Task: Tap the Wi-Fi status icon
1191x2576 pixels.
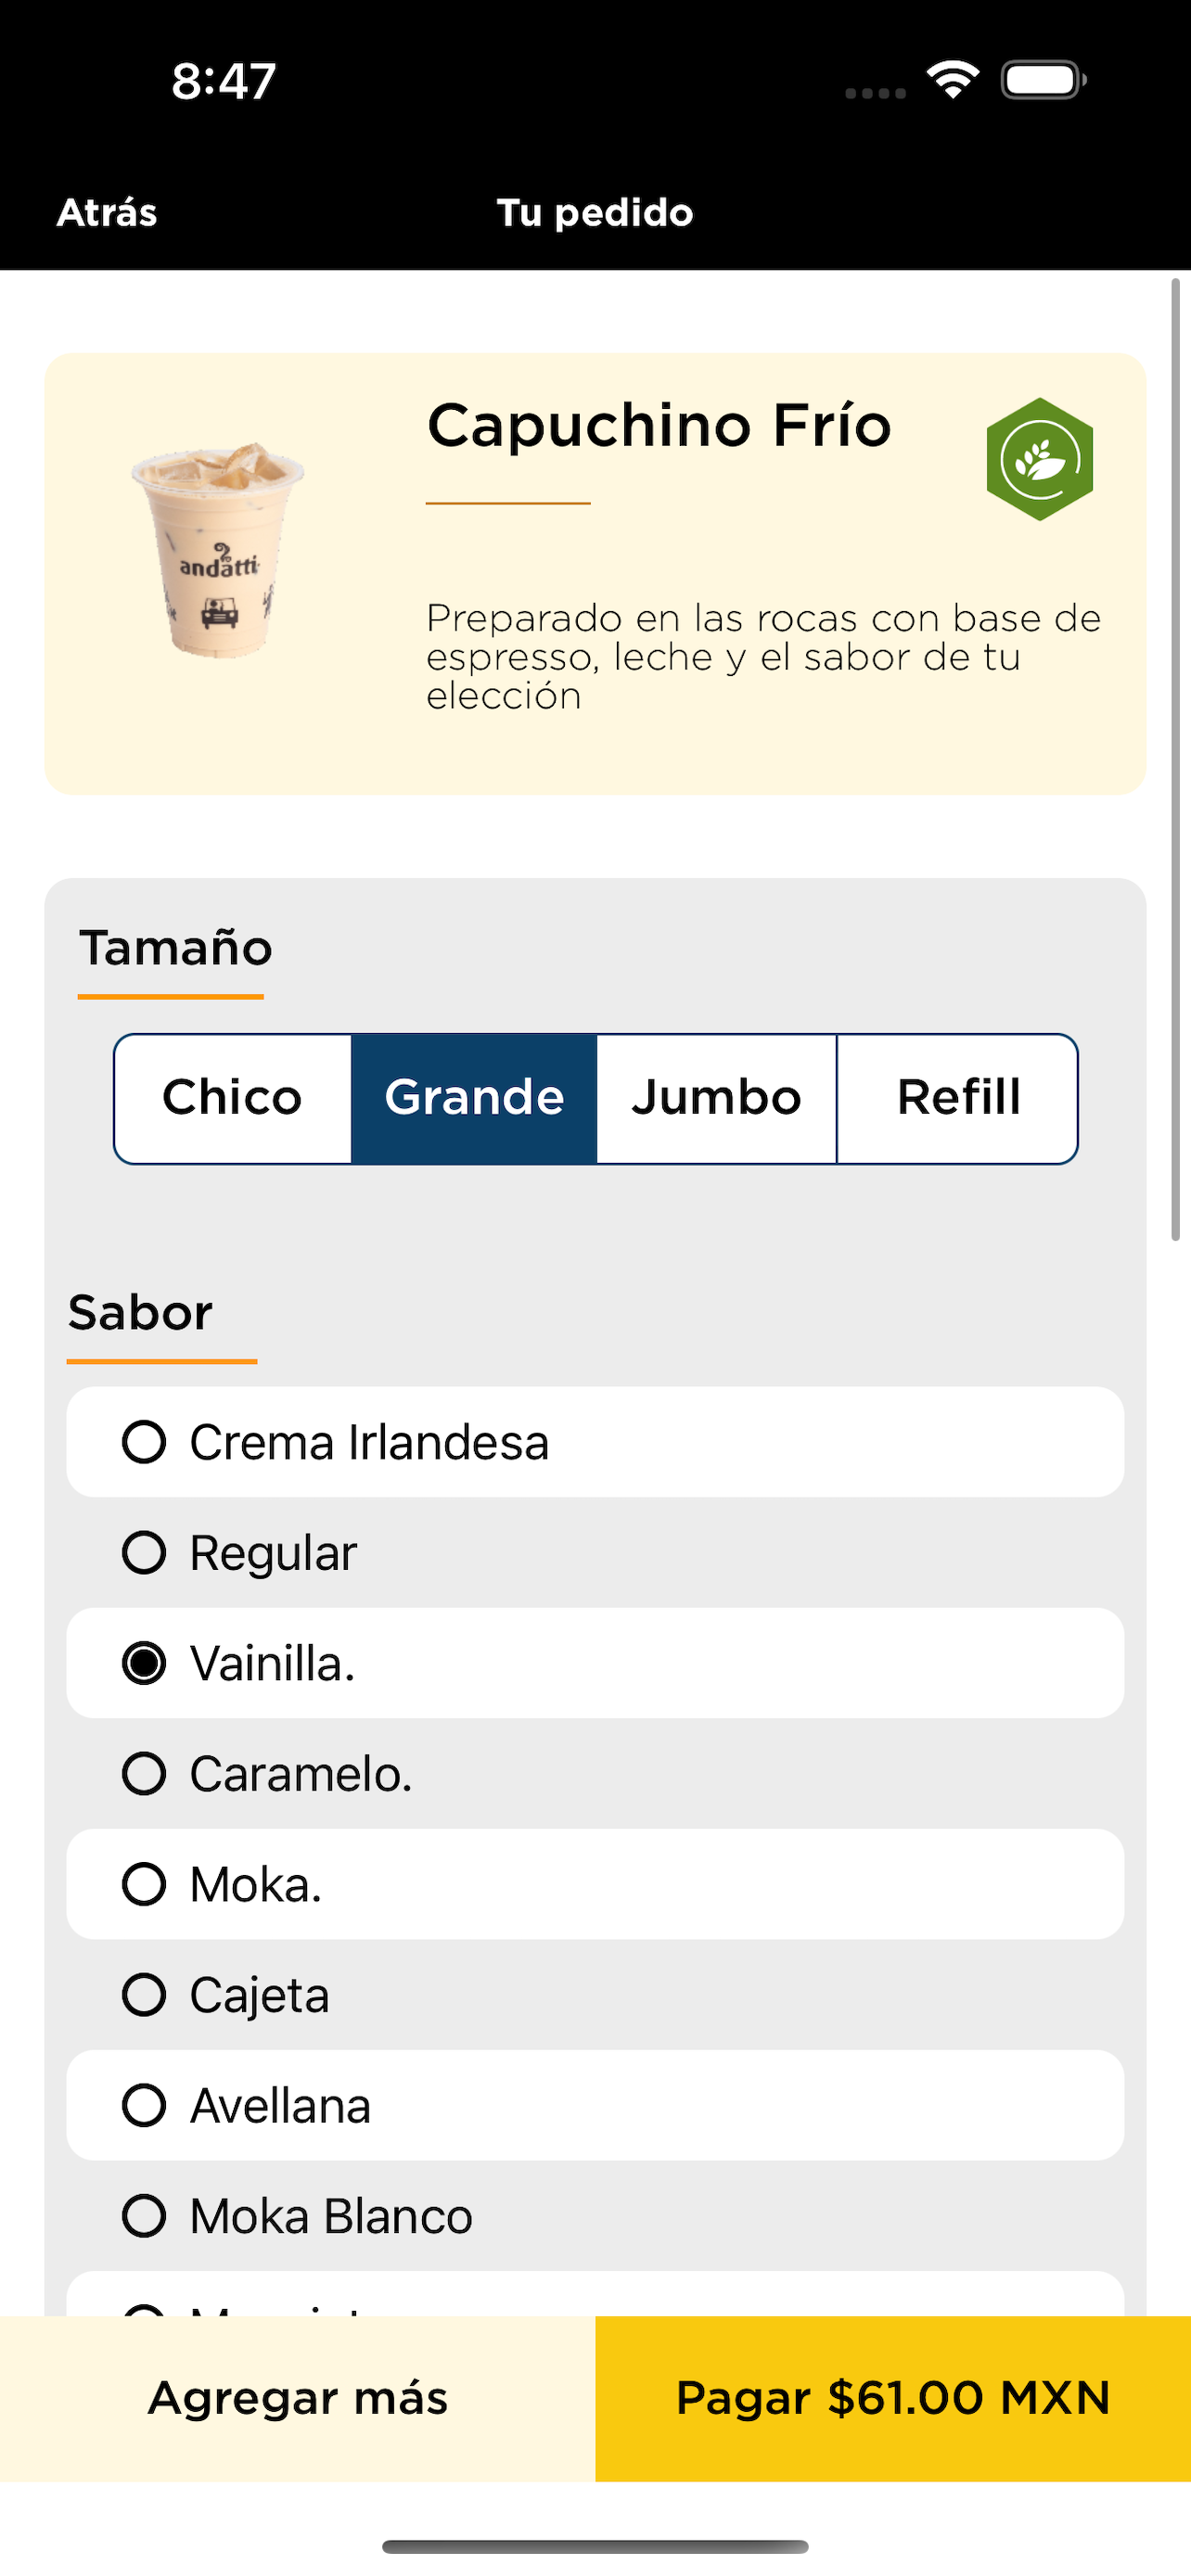Action: click(952, 80)
